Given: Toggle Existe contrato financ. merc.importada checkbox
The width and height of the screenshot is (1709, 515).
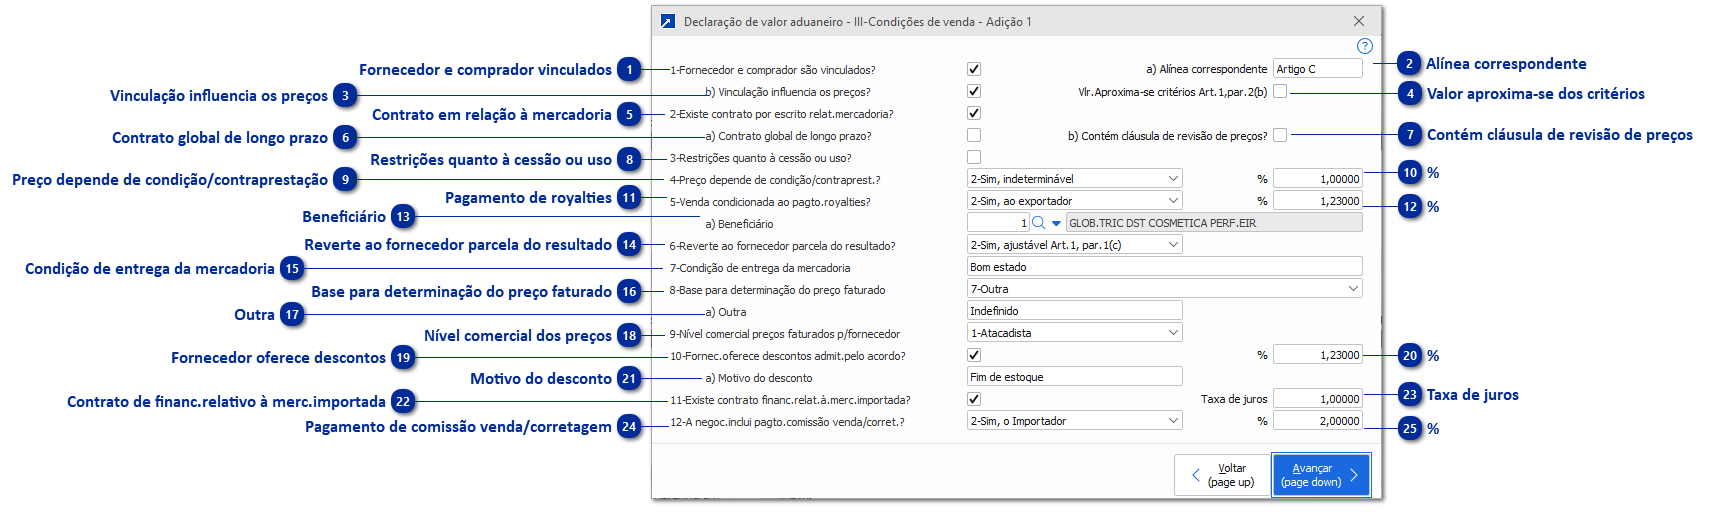Looking at the screenshot, I should tap(974, 399).
